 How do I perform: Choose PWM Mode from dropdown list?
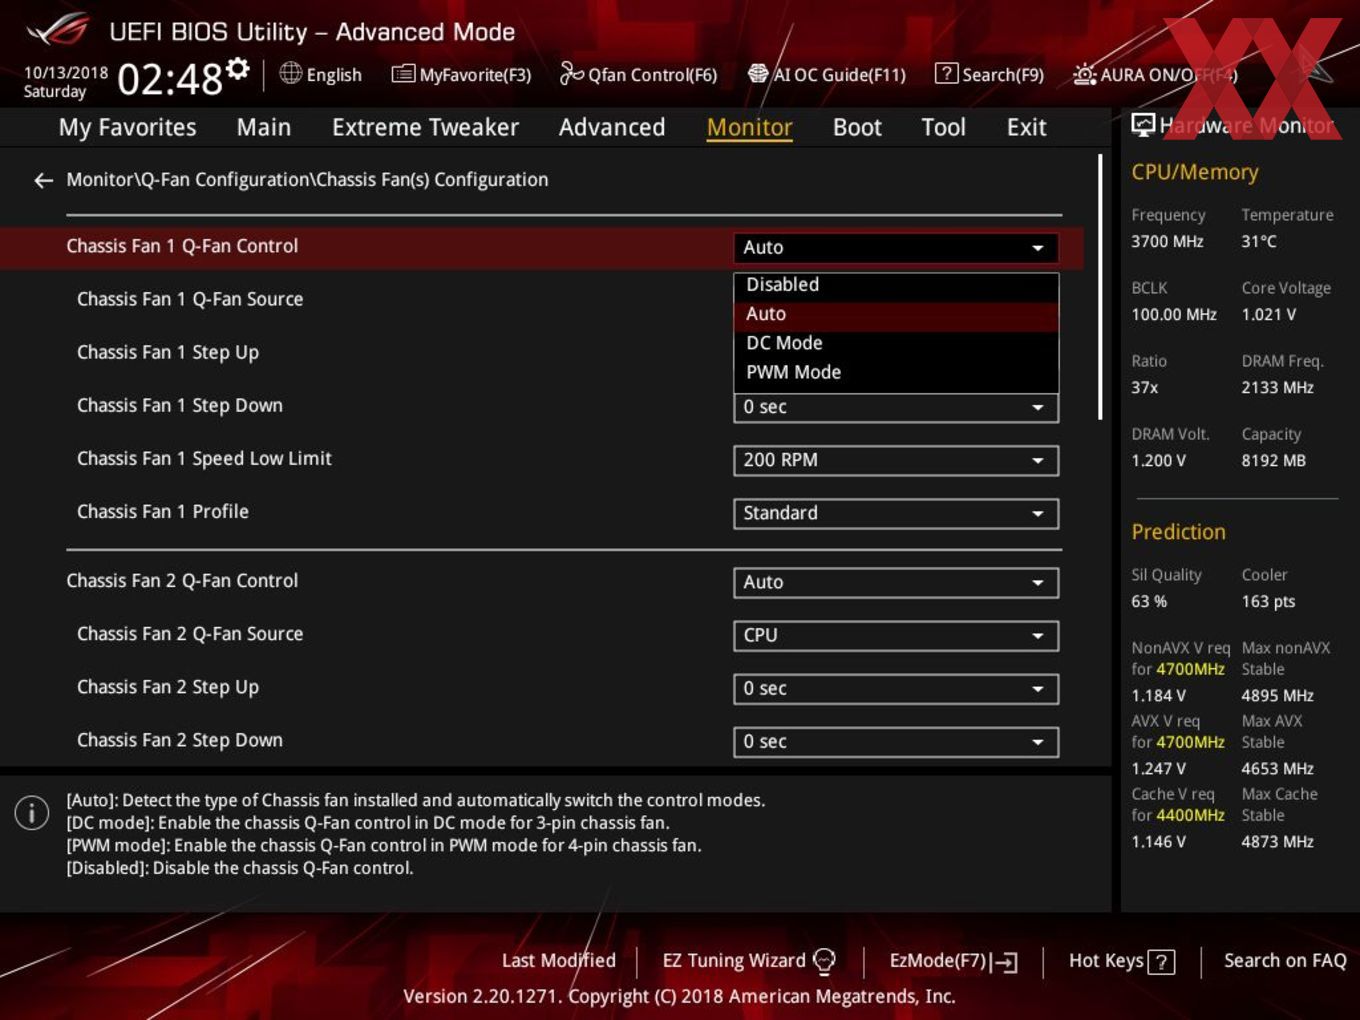click(x=896, y=372)
